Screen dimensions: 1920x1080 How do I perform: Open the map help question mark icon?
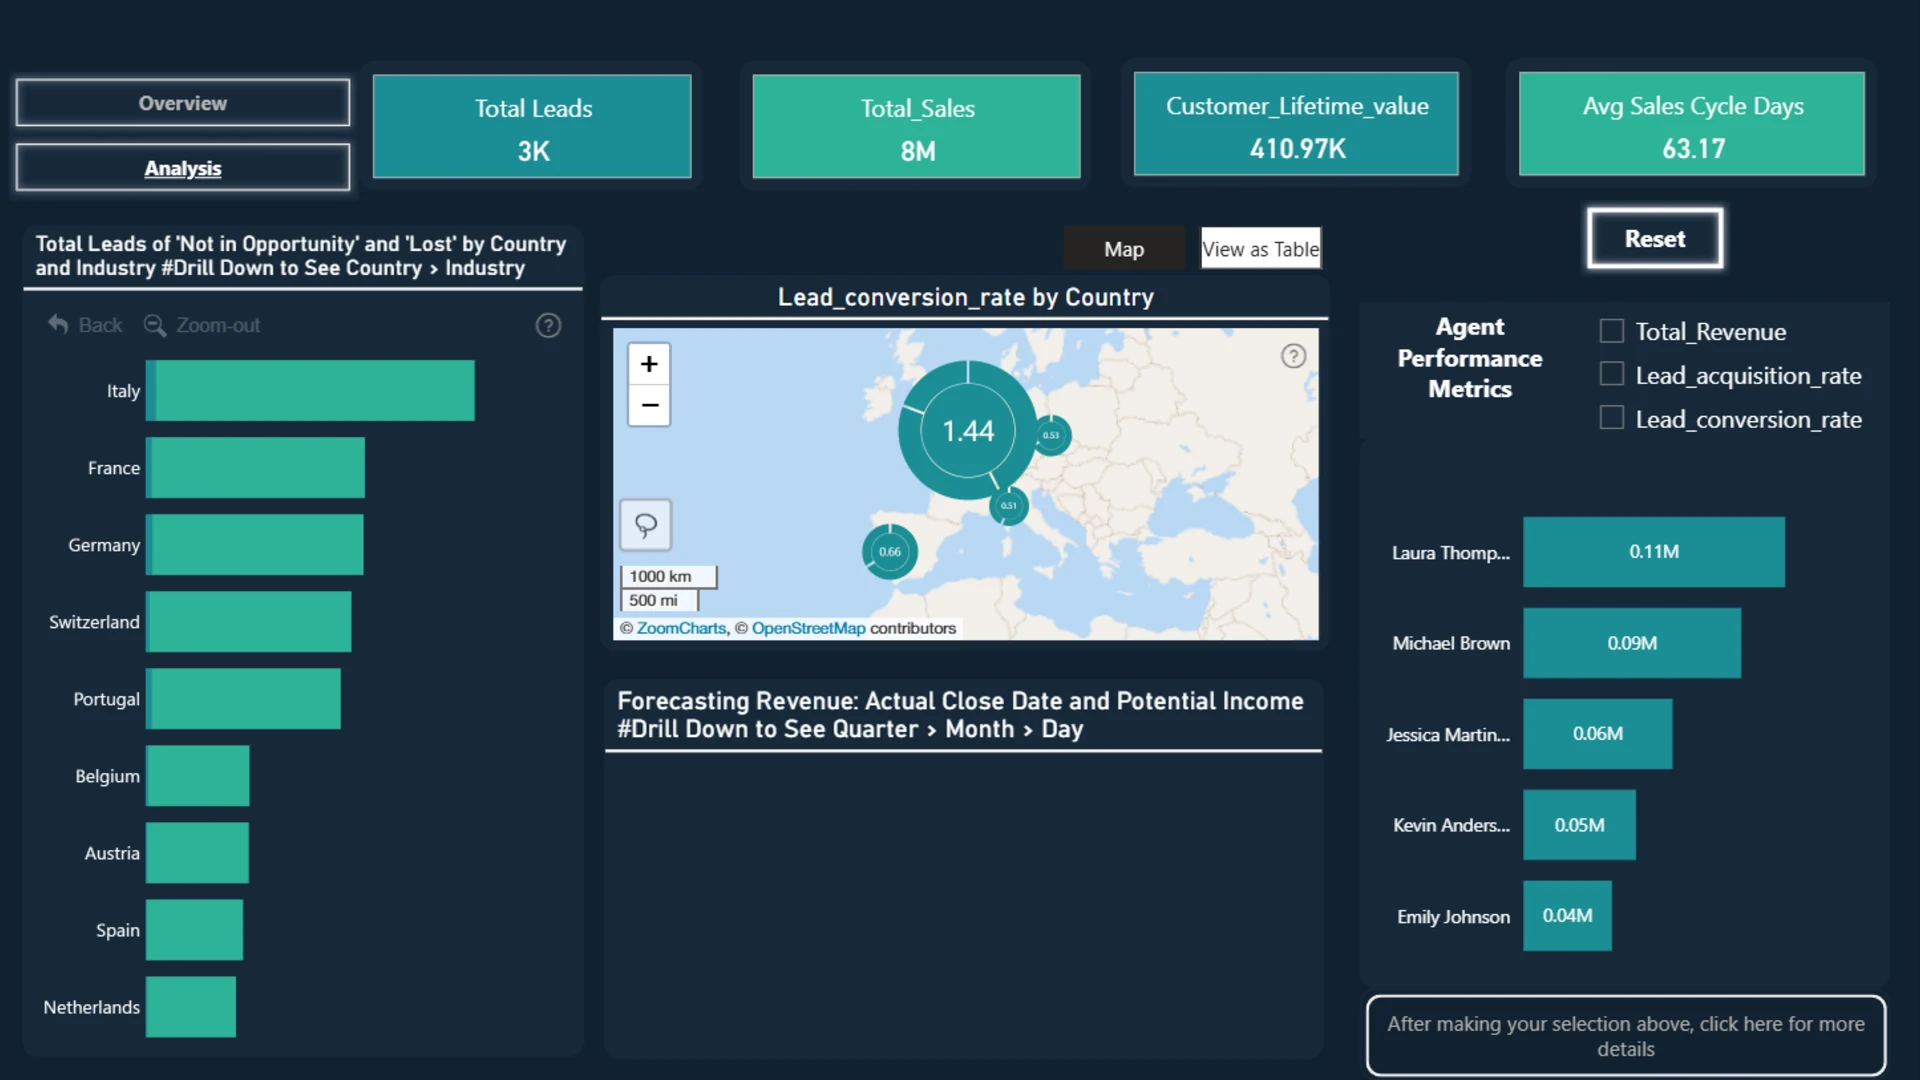pyautogui.click(x=1293, y=356)
